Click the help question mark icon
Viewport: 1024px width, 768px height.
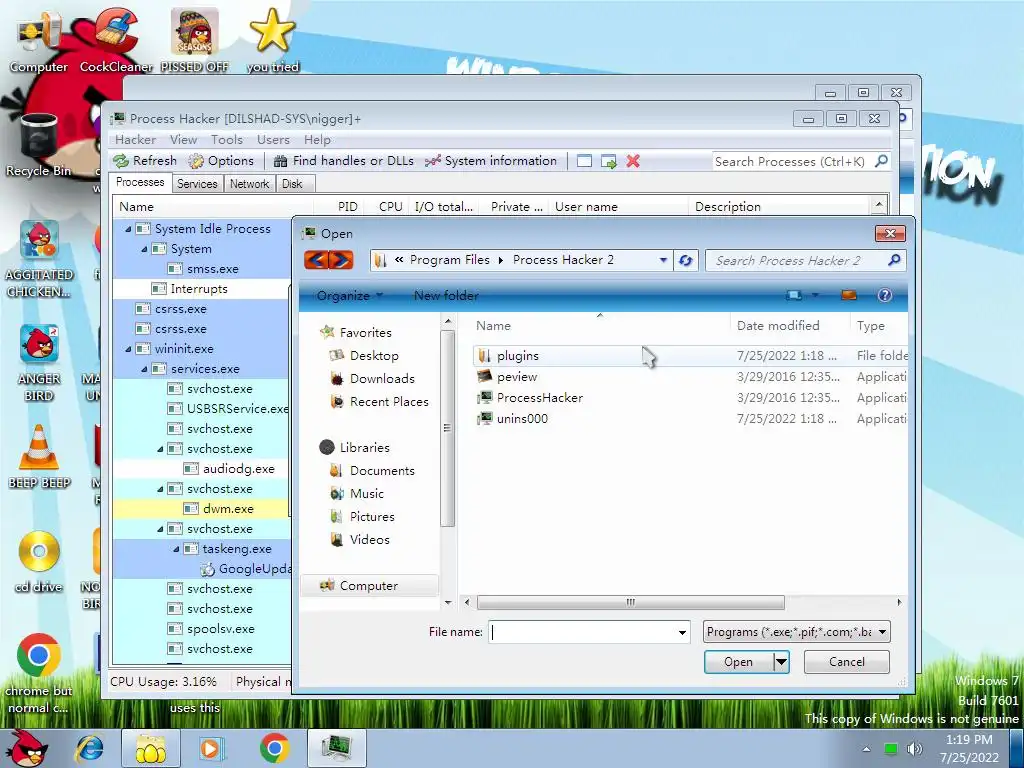pyautogui.click(x=885, y=295)
